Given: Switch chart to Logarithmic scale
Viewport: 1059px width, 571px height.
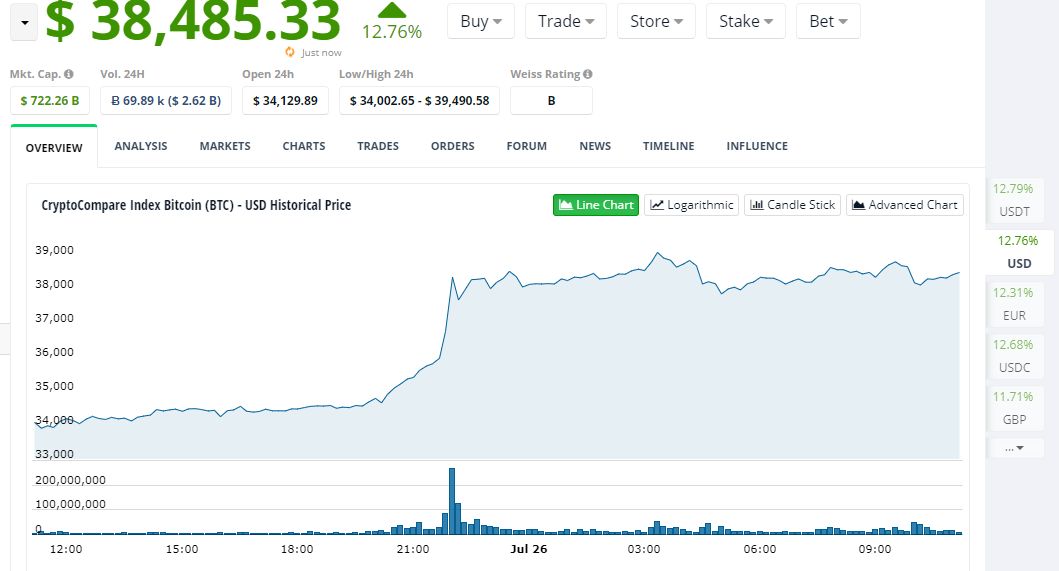Looking at the screenshot, I should coord(692,205).
